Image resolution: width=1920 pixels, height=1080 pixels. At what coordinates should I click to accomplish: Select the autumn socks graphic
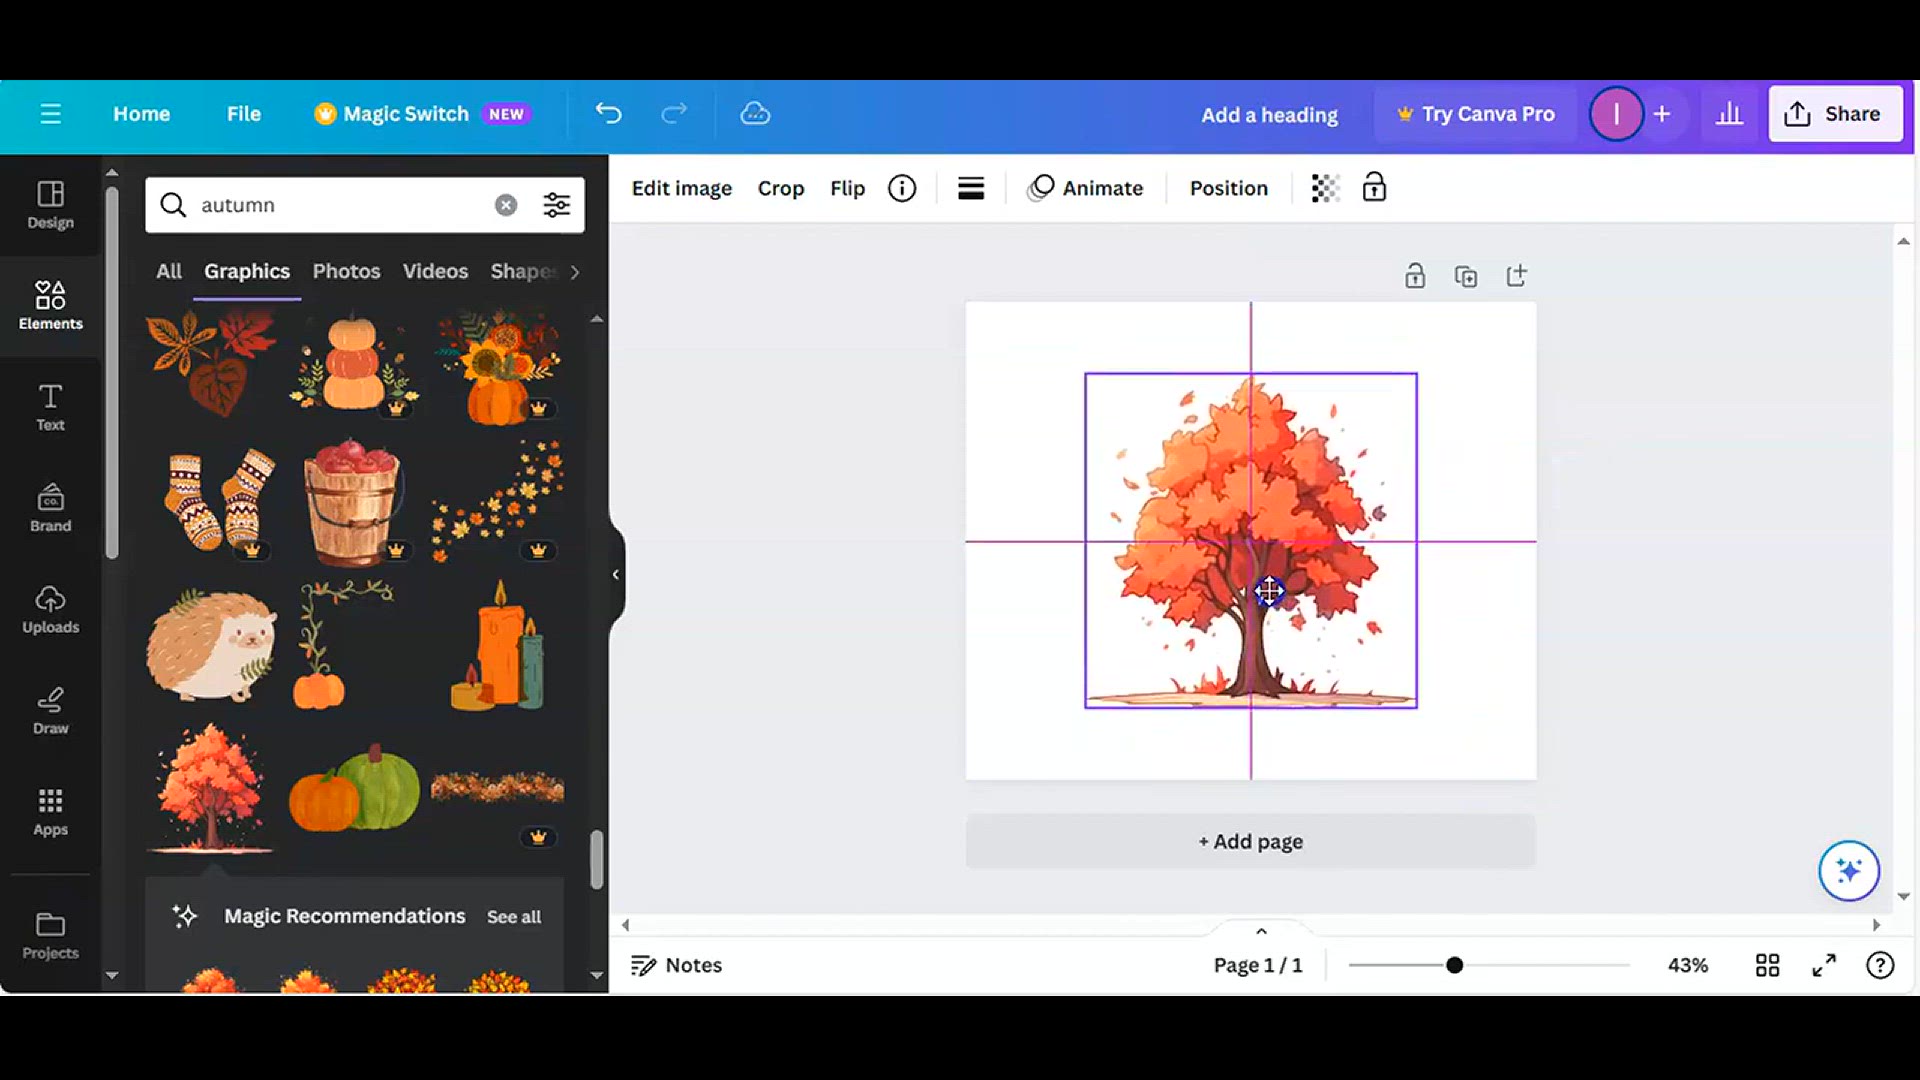[219, 500]
